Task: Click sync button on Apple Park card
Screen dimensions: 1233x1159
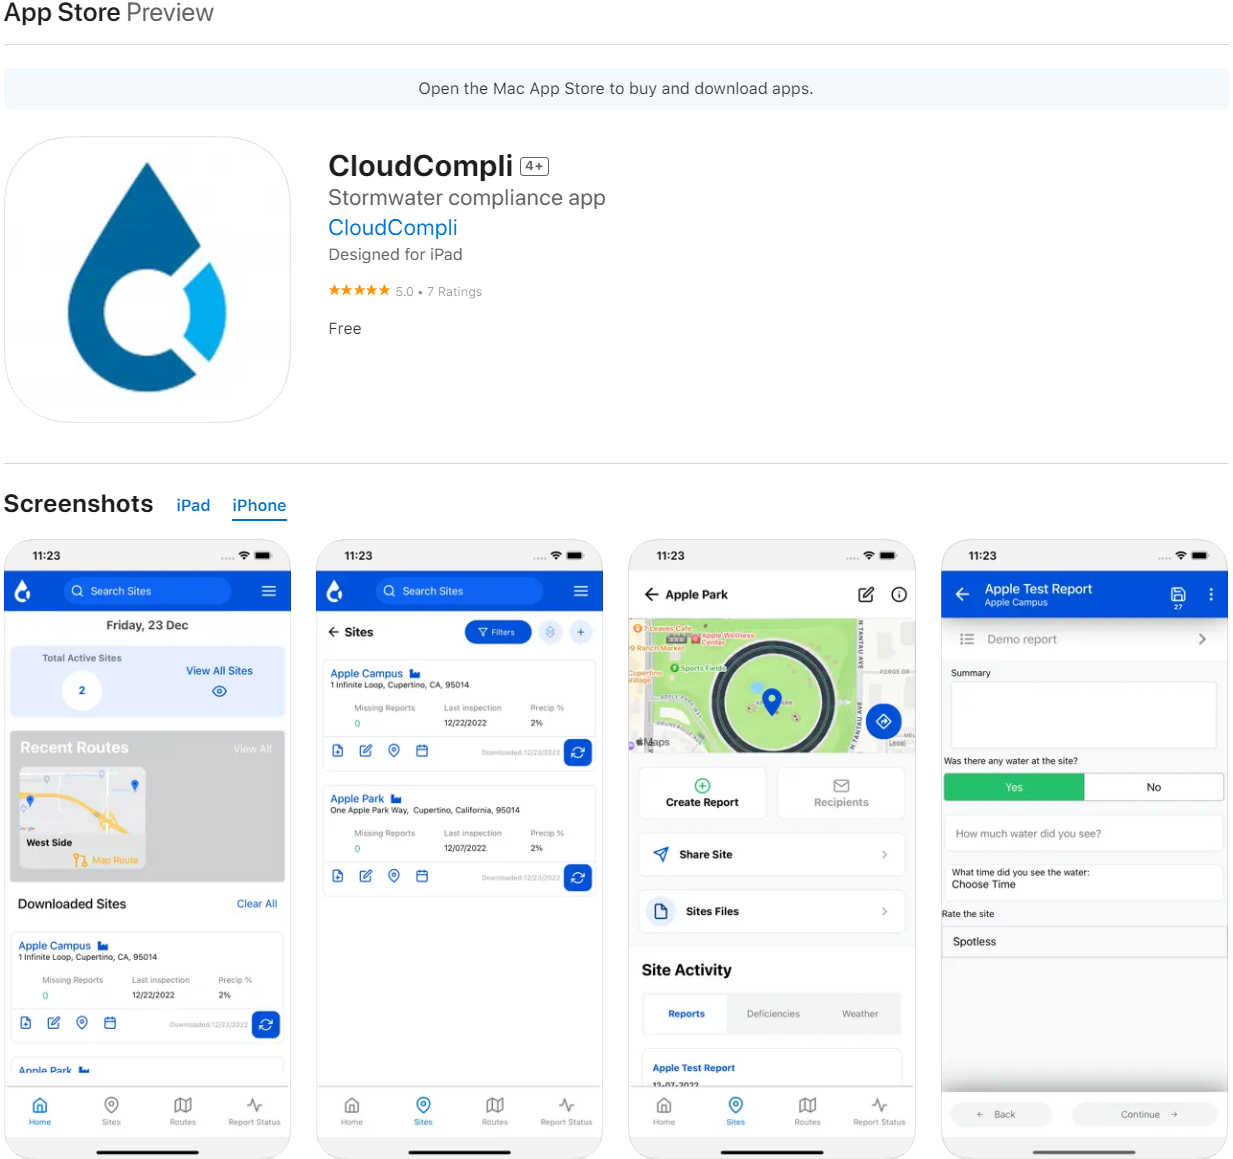Action: (x=578, y=877)
